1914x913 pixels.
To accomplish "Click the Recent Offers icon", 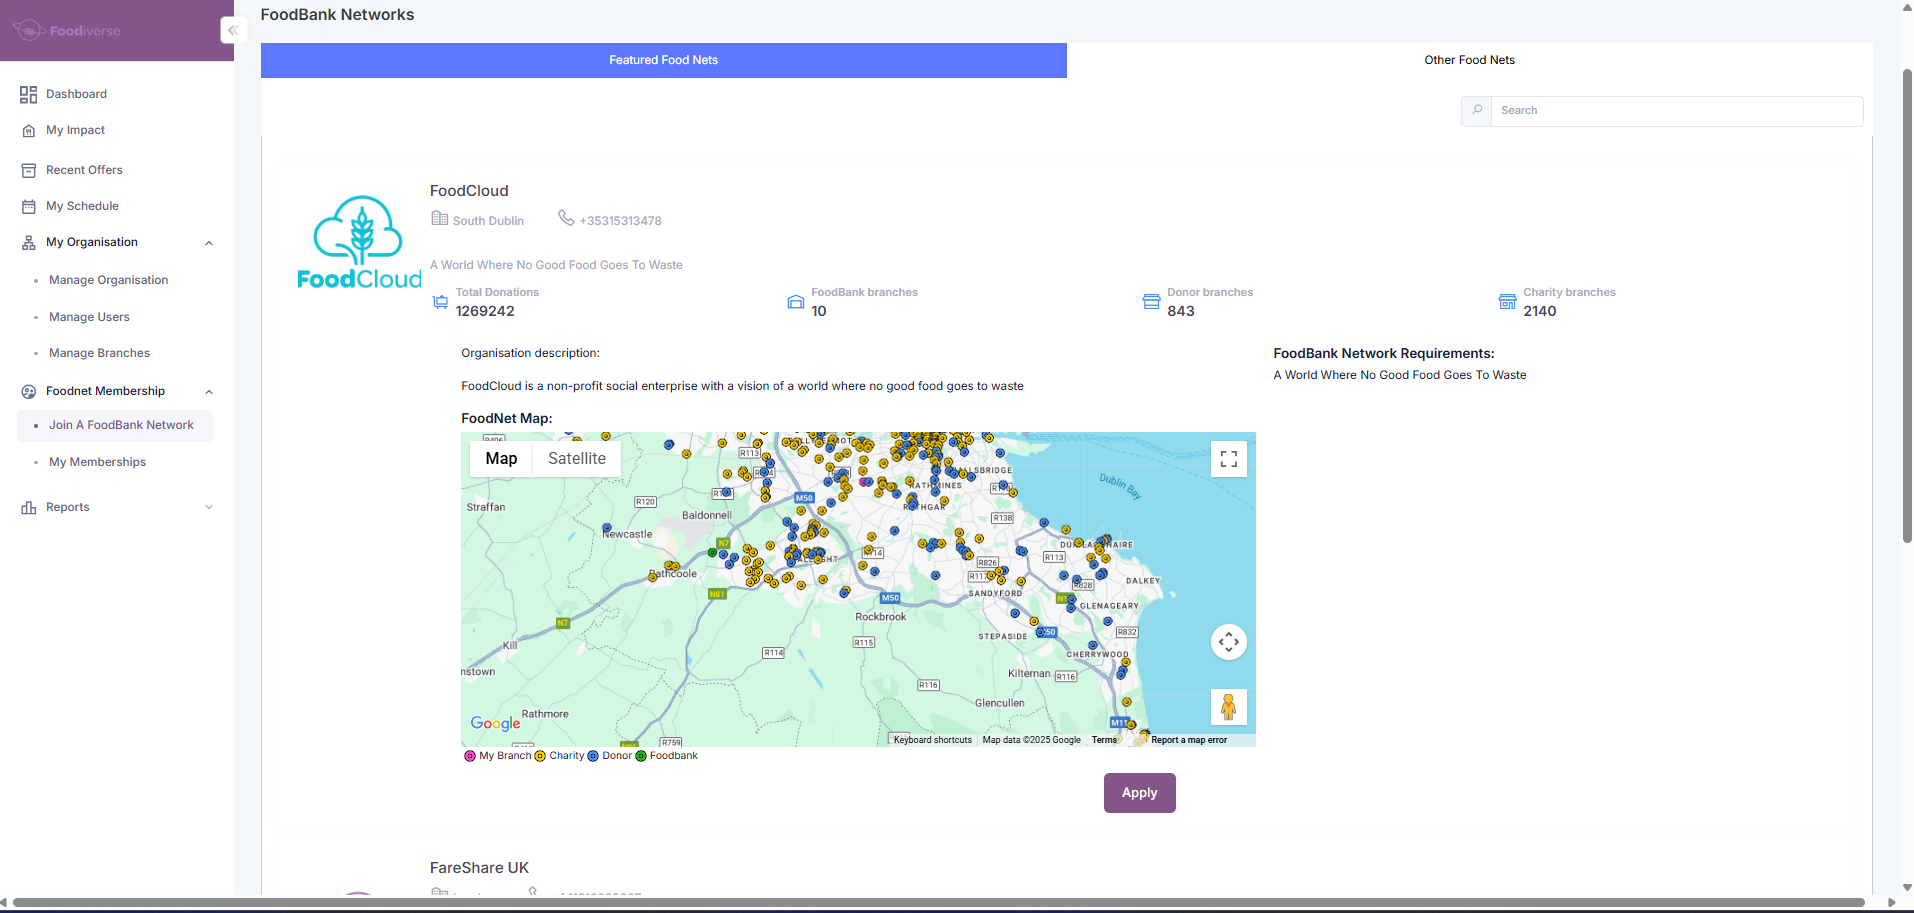I will [x=28, y=170].
